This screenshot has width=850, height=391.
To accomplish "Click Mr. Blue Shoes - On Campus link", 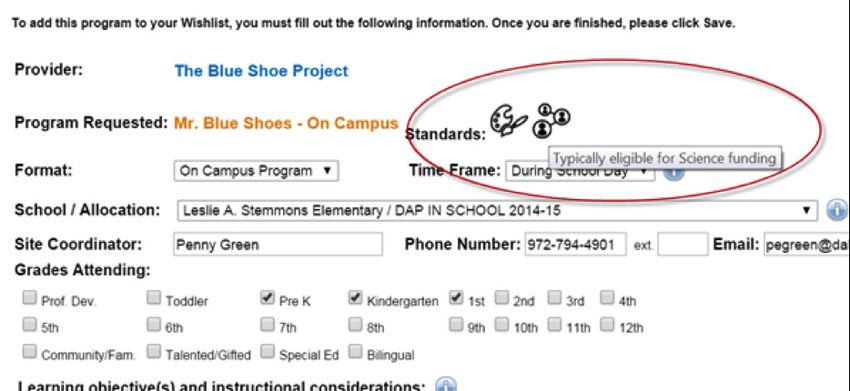I will point(286,123).
